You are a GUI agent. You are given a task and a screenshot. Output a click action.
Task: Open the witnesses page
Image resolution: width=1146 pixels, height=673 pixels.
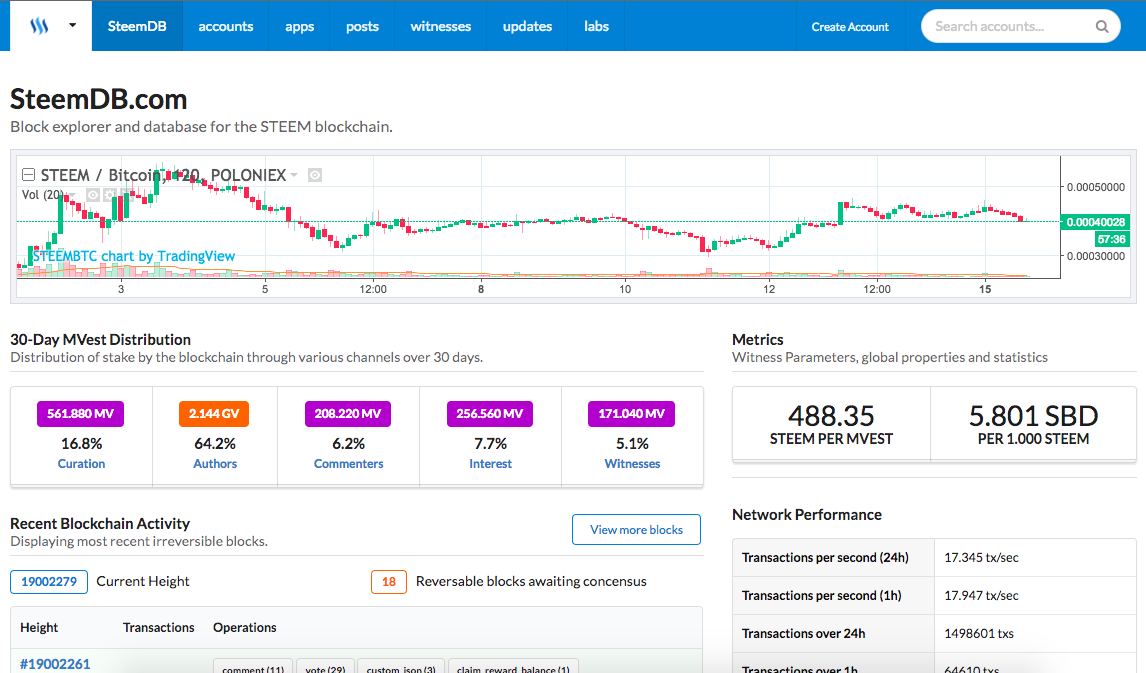pos(441,26)
